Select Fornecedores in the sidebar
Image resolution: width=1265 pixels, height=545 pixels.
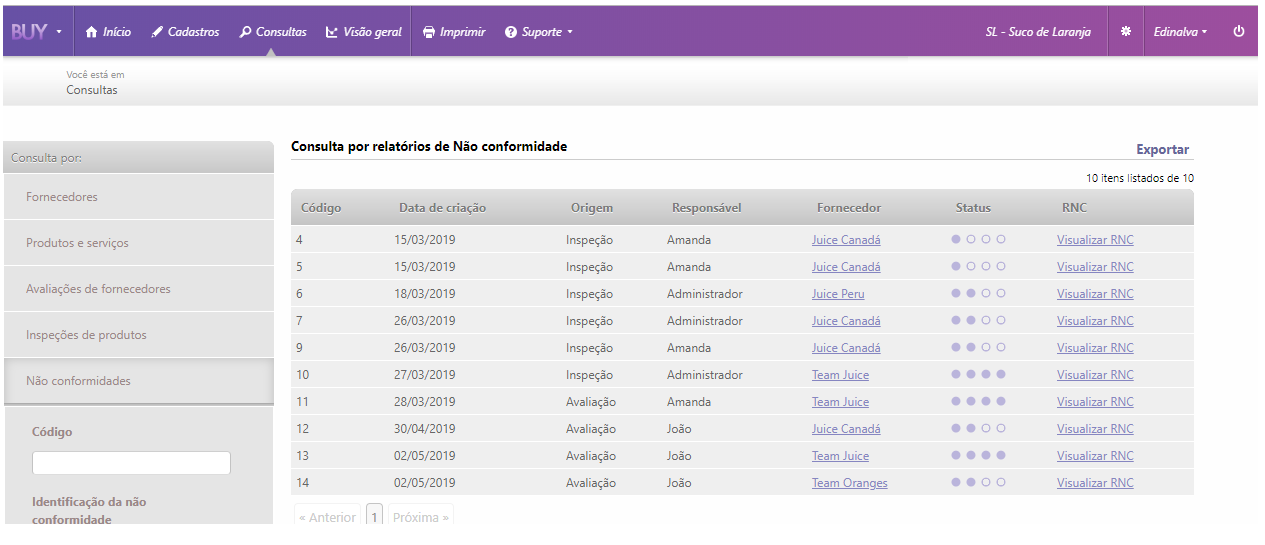point(139,197)
